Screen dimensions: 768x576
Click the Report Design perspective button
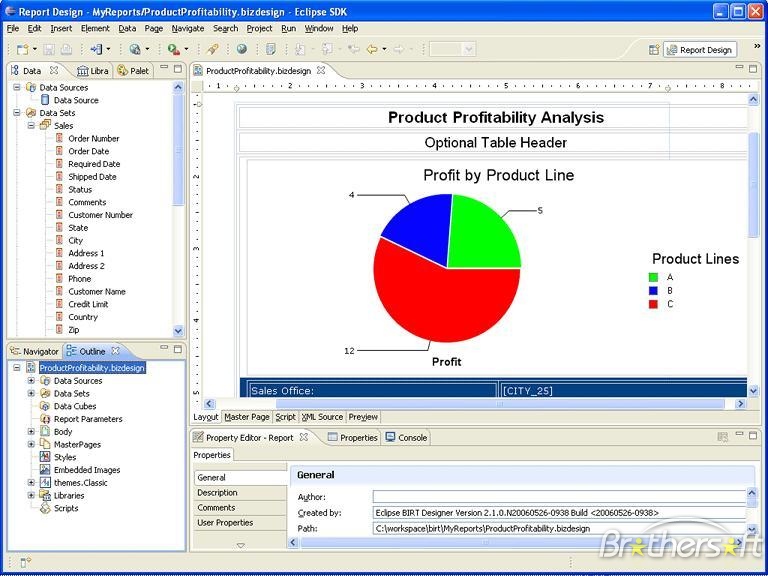(x=700, y=49)
